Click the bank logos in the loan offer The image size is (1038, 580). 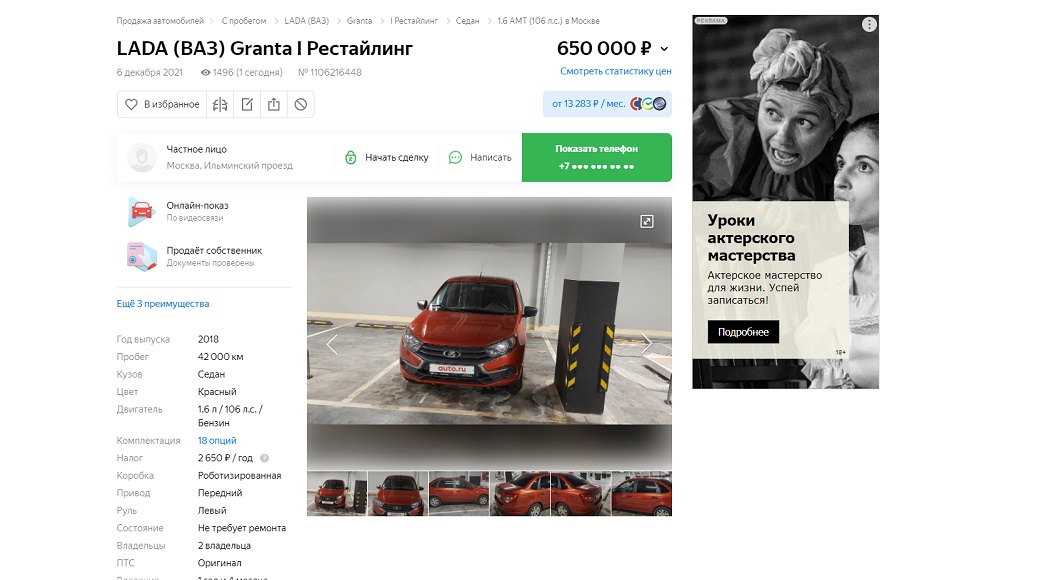[x=648, y=104]
